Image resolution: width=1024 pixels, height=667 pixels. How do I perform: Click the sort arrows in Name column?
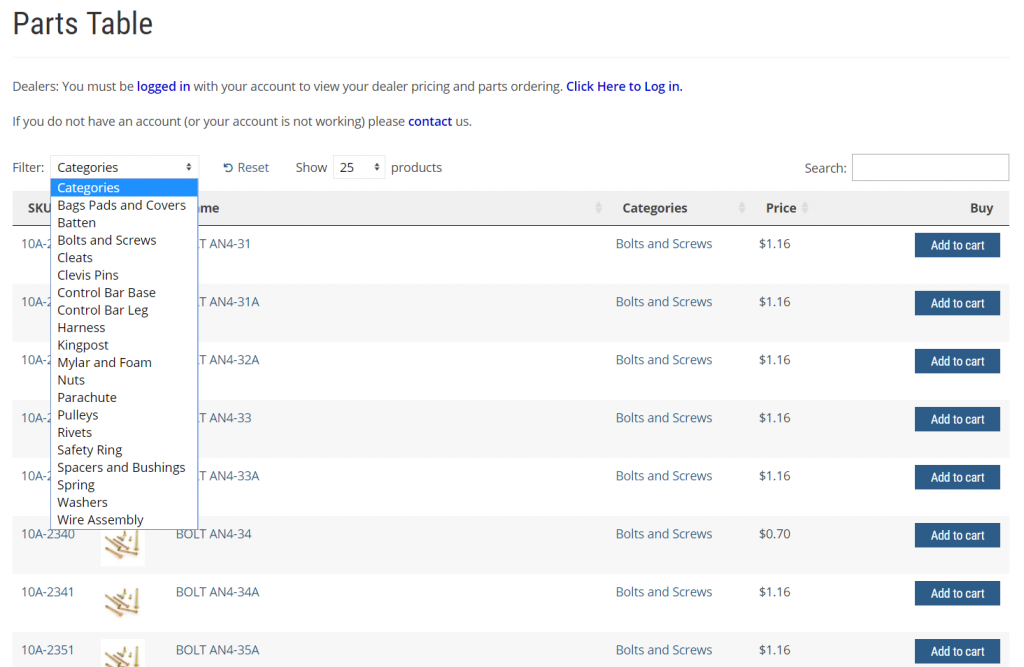(598, 208)
